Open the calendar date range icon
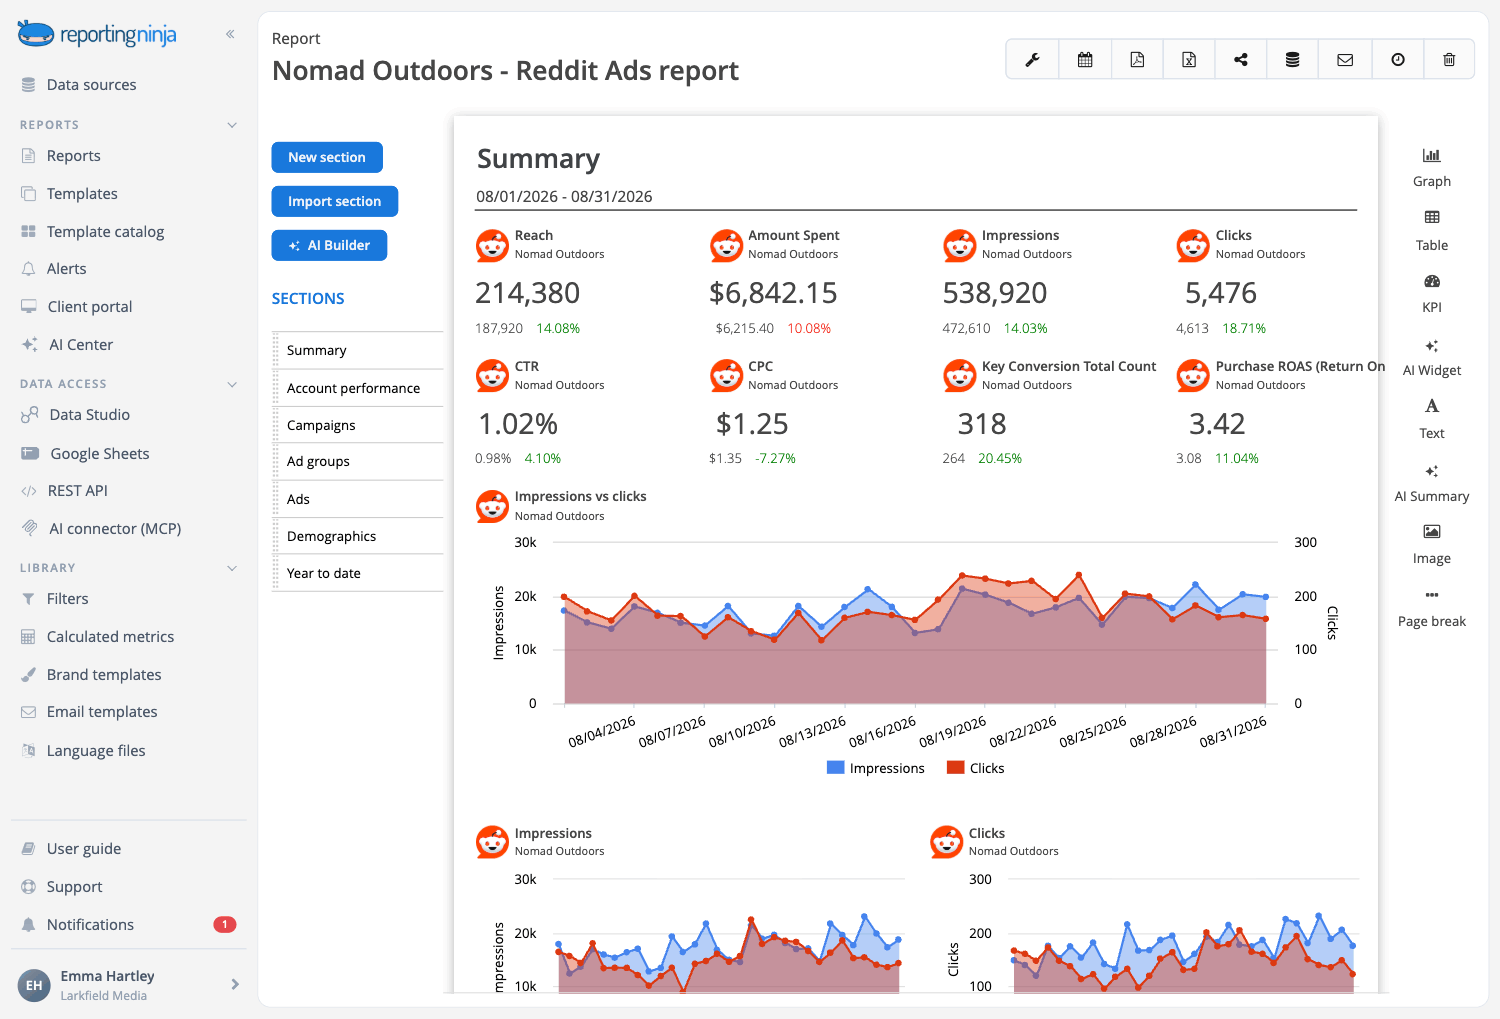 [x=1085, y=60]
